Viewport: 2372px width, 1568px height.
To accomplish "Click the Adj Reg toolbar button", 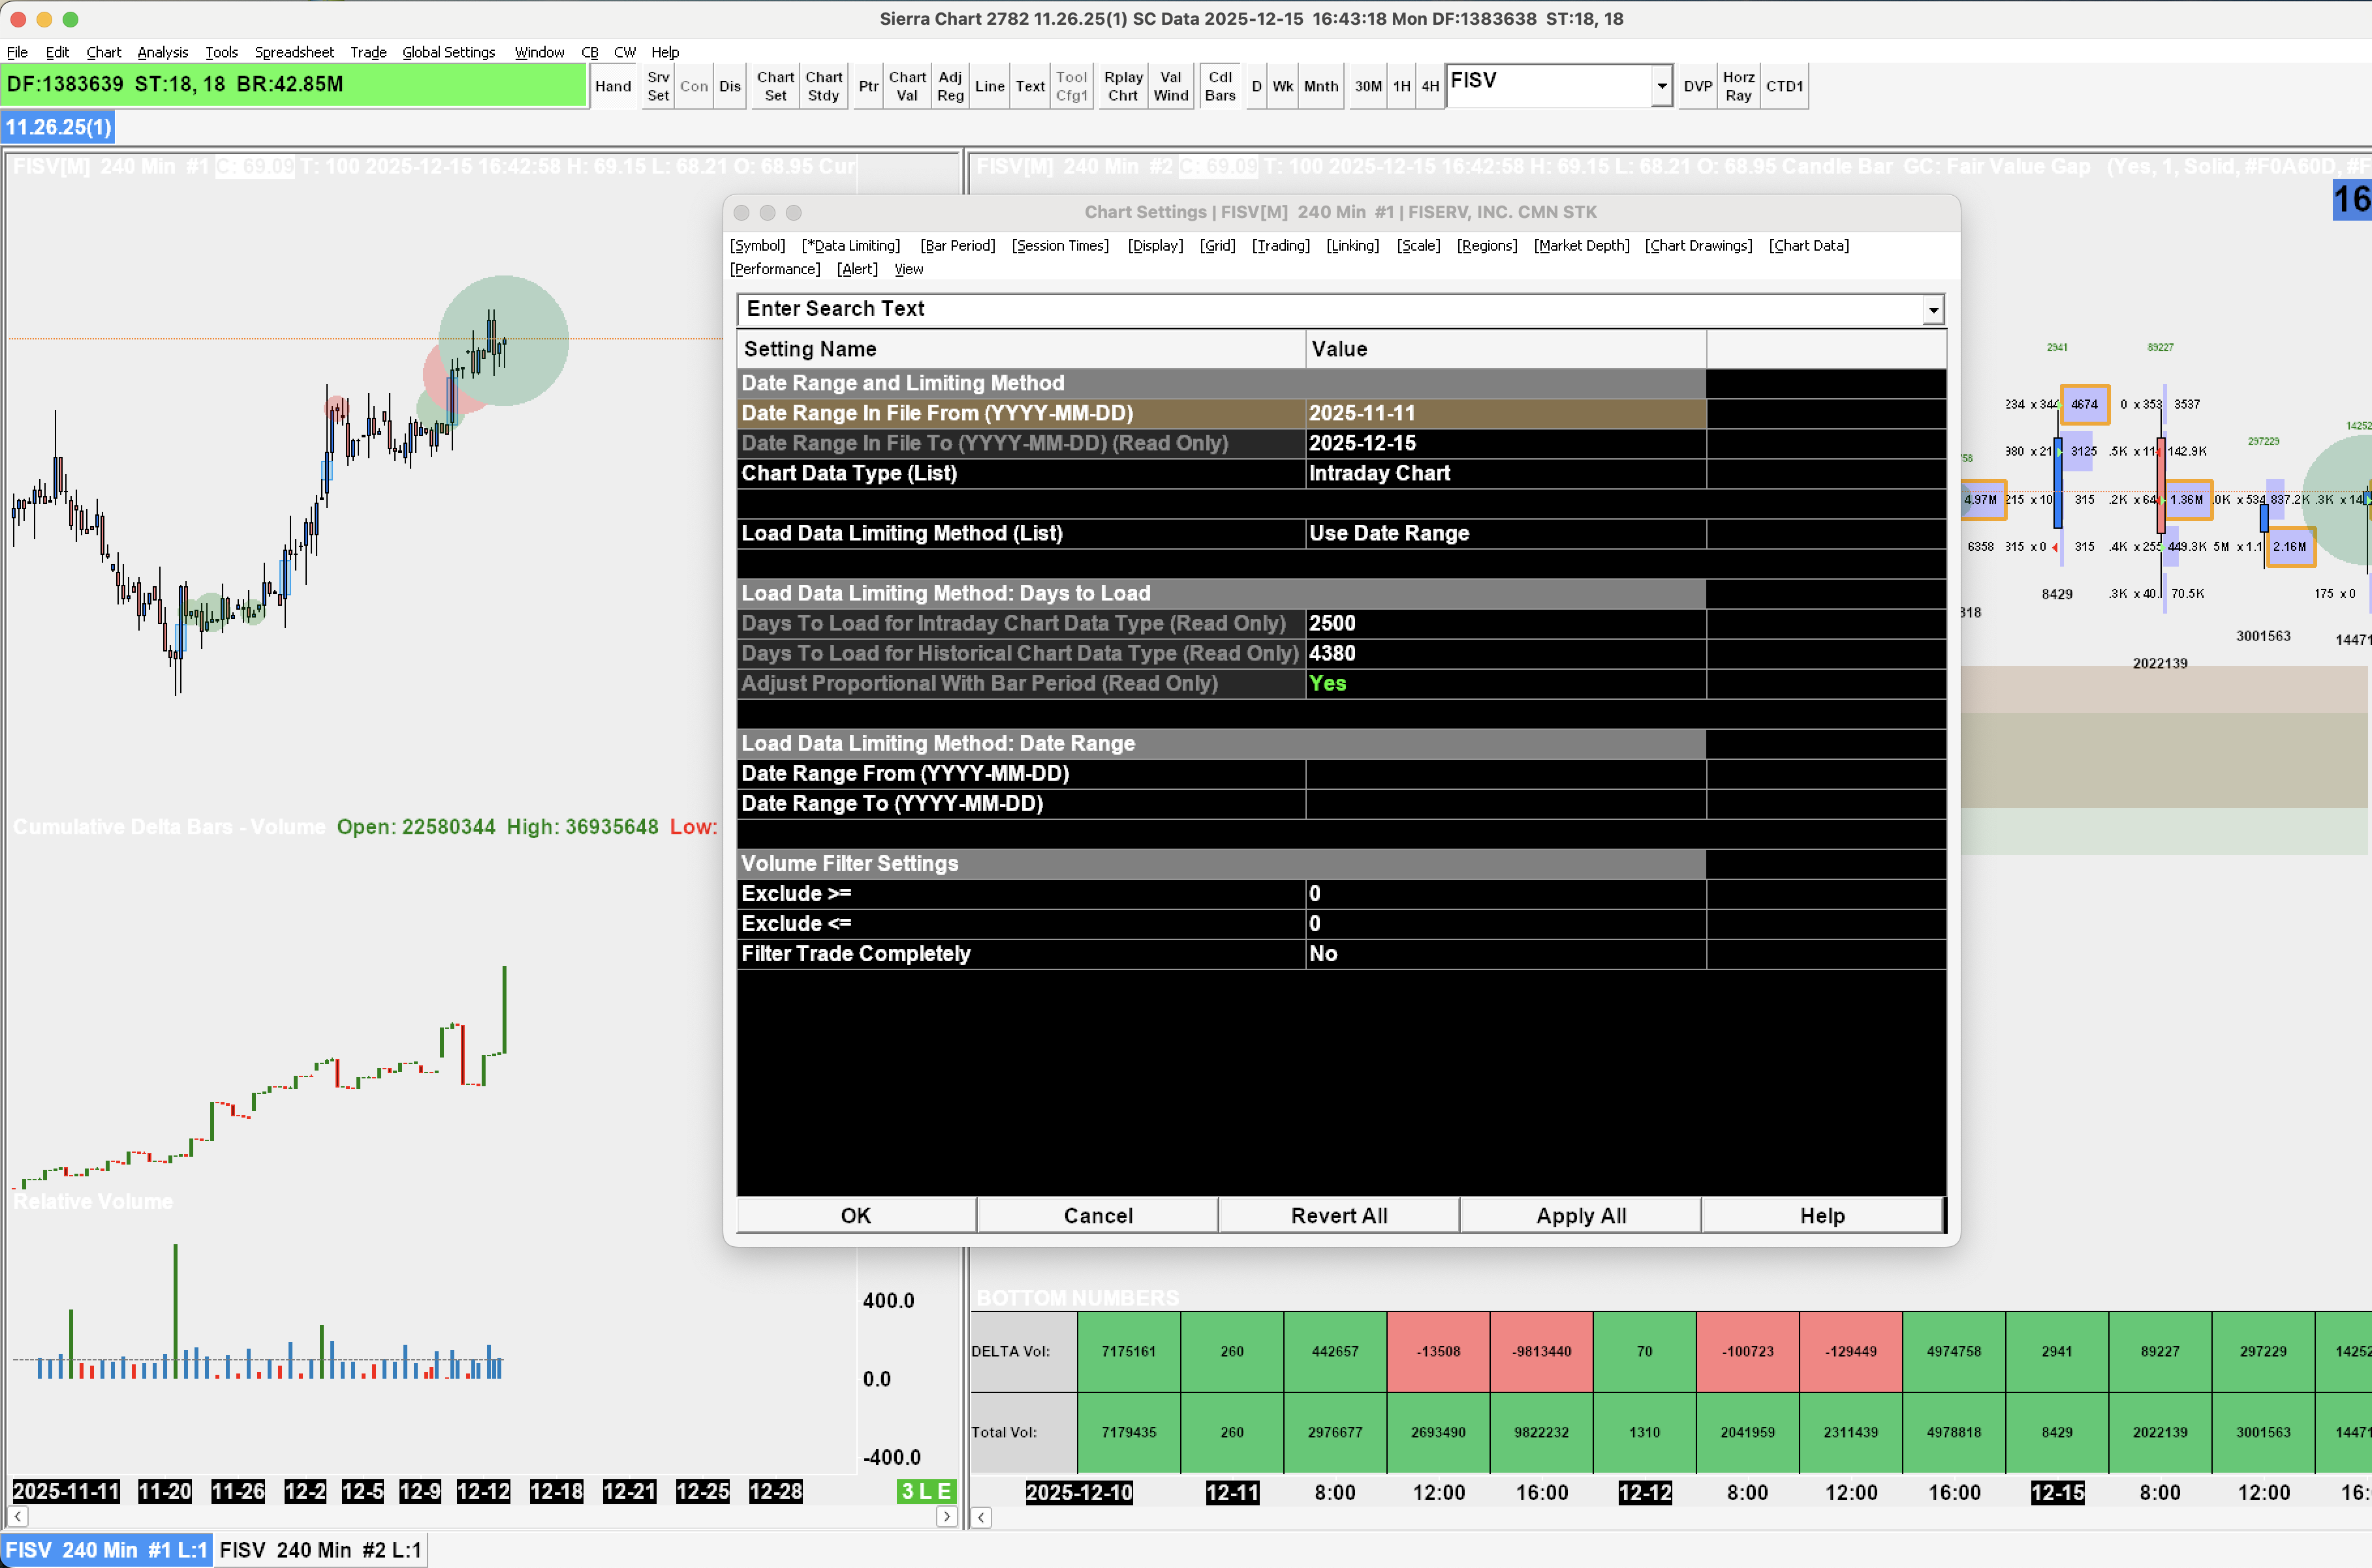I will point(950,86).
